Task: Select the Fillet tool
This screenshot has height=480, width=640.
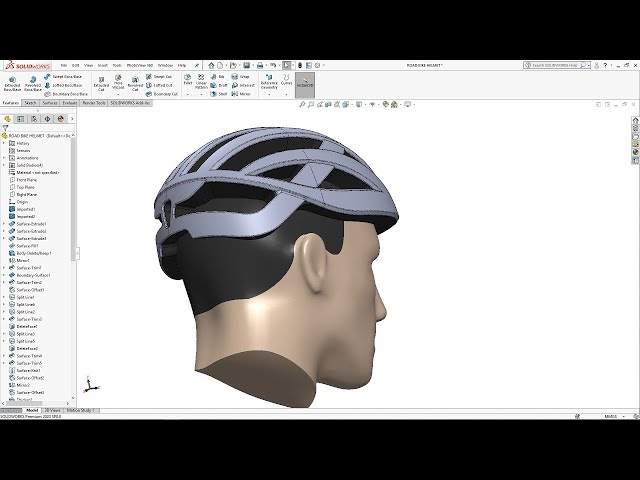Action: pos(188,79)
